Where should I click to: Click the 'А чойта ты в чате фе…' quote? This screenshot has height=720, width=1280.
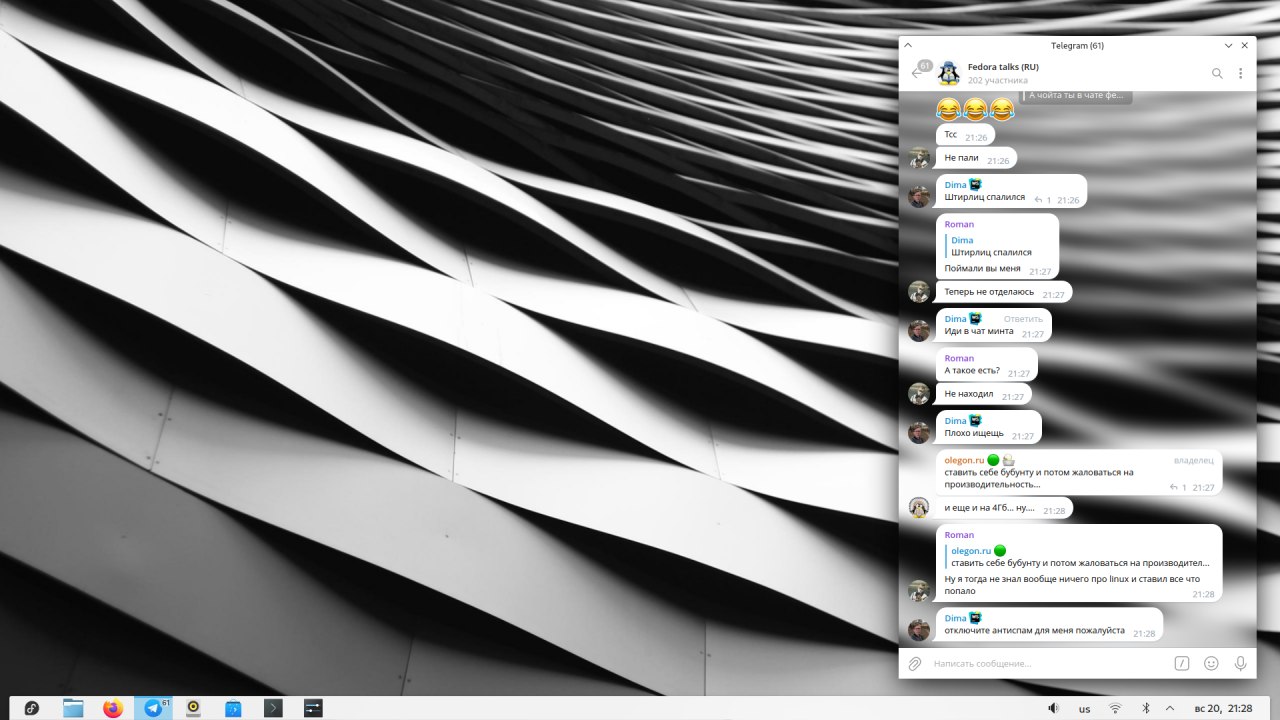click(1076, 95)
